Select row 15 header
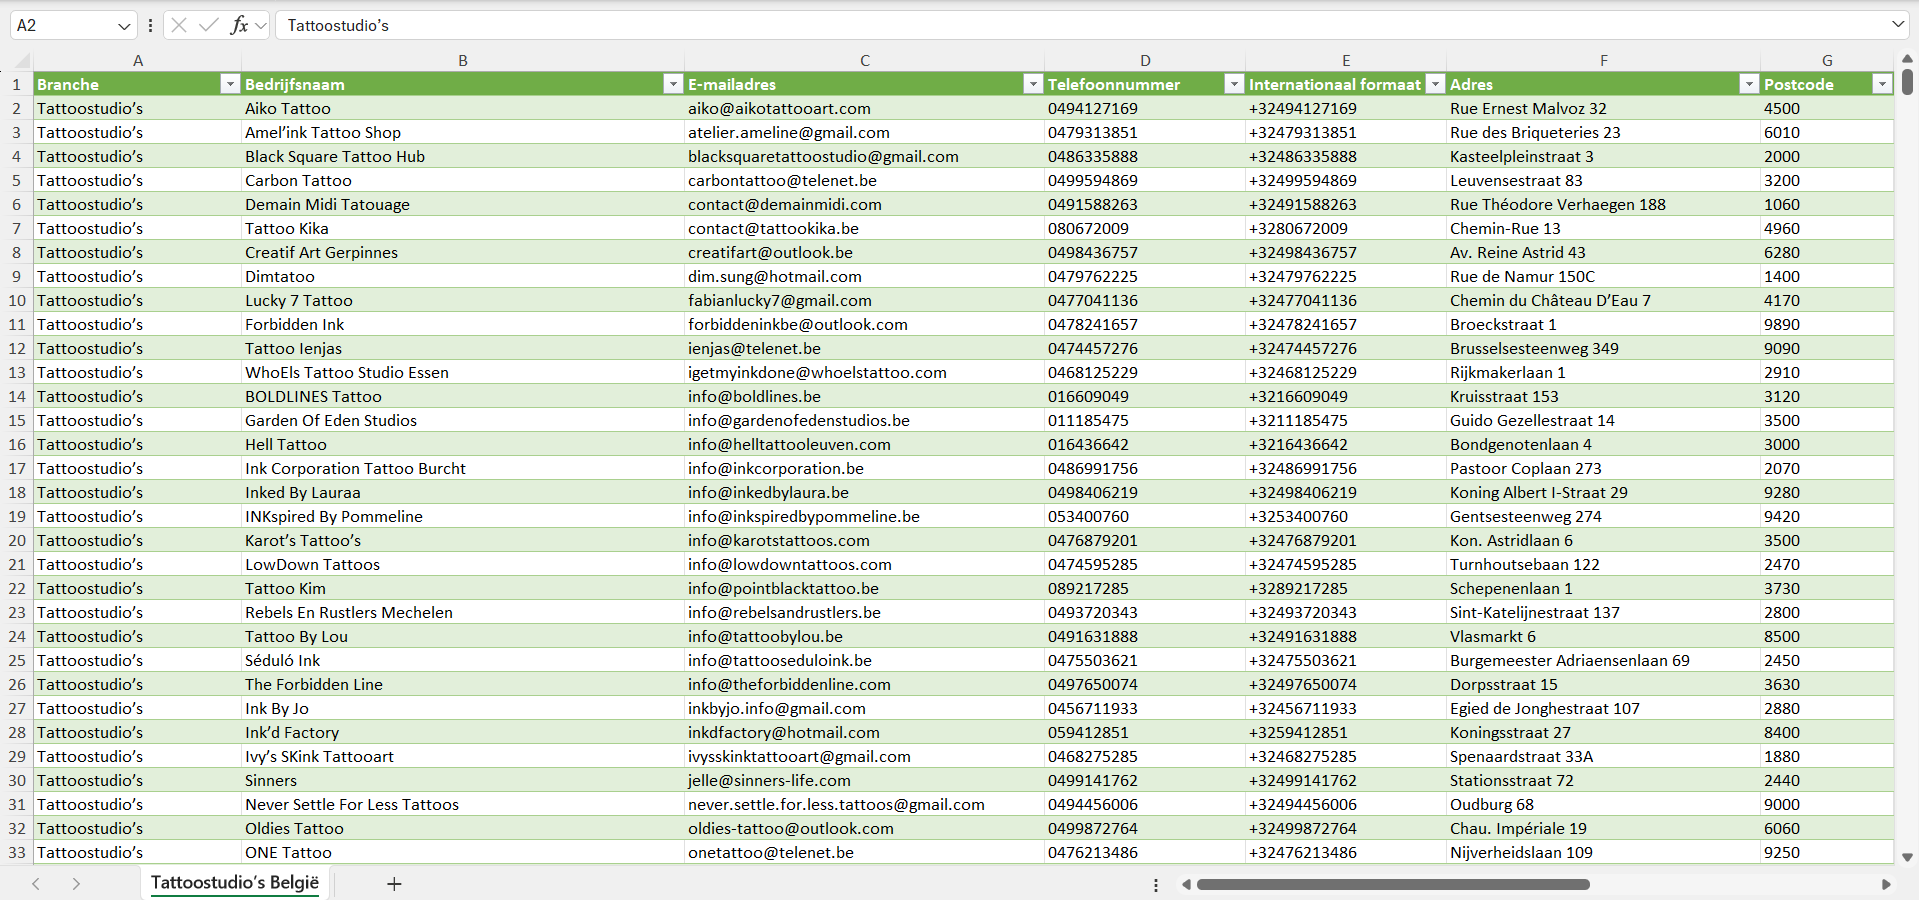 coord(17,421)
